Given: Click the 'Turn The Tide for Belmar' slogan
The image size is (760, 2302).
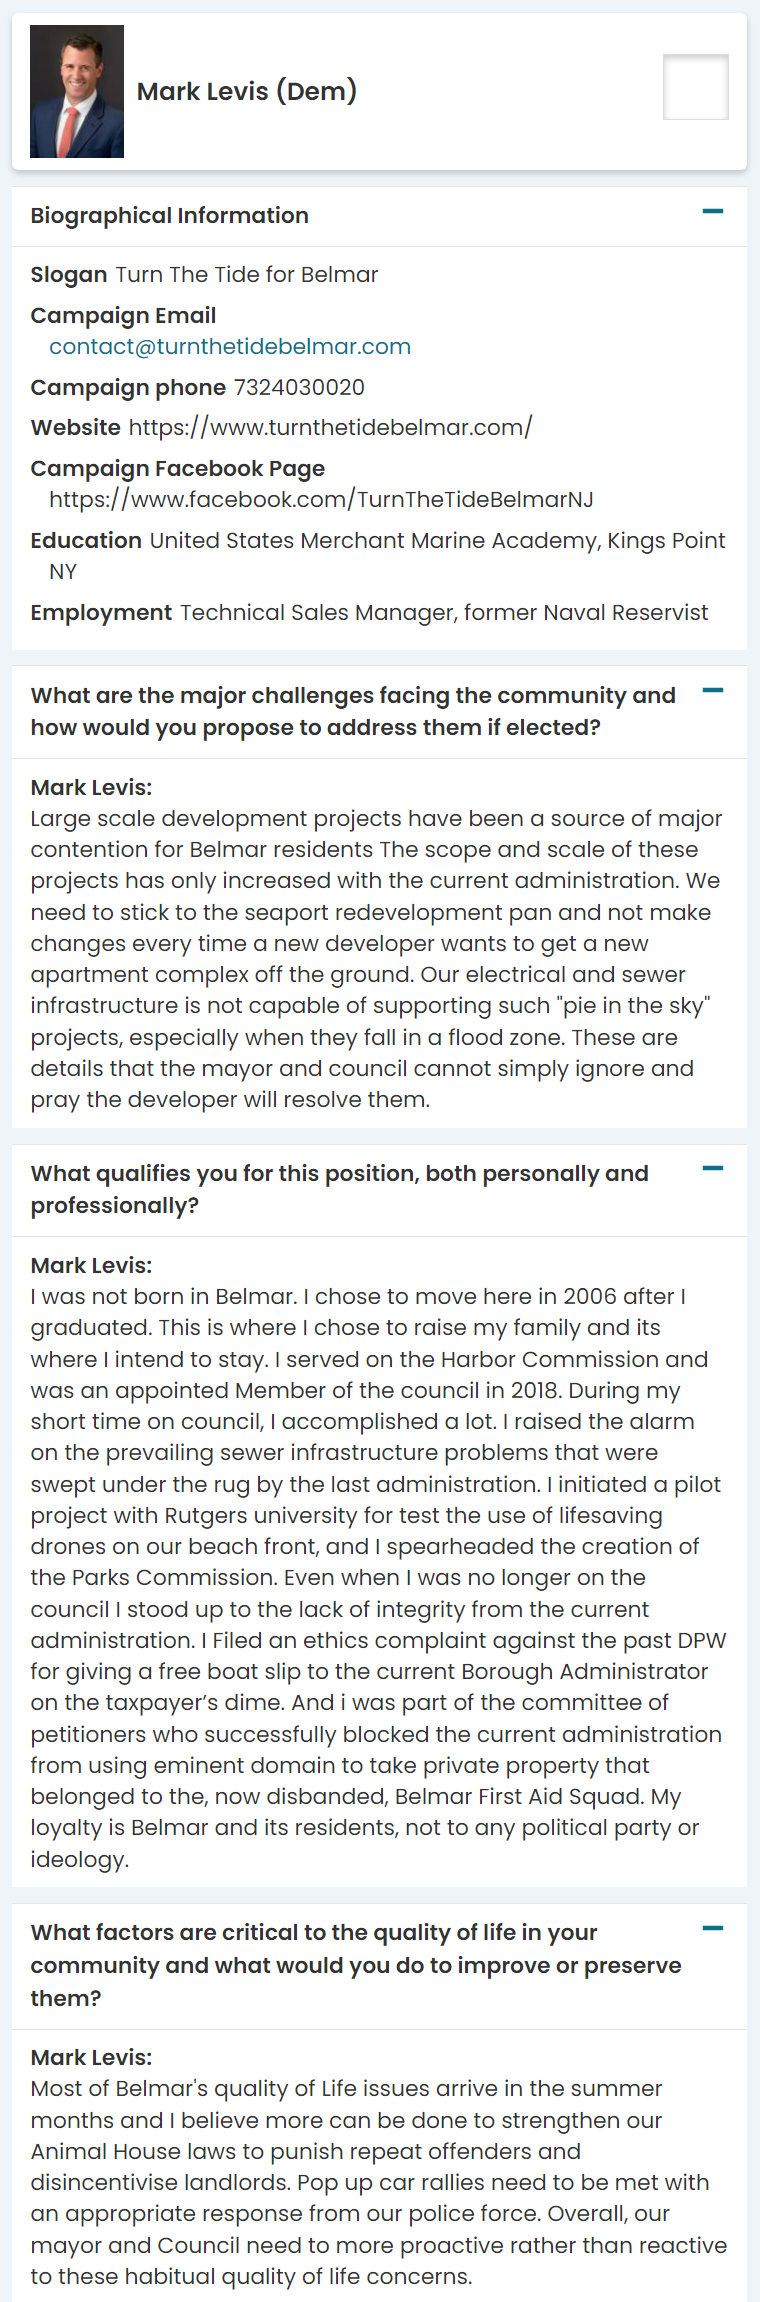Looking at the screenshot, I should (x=246, y=274).
